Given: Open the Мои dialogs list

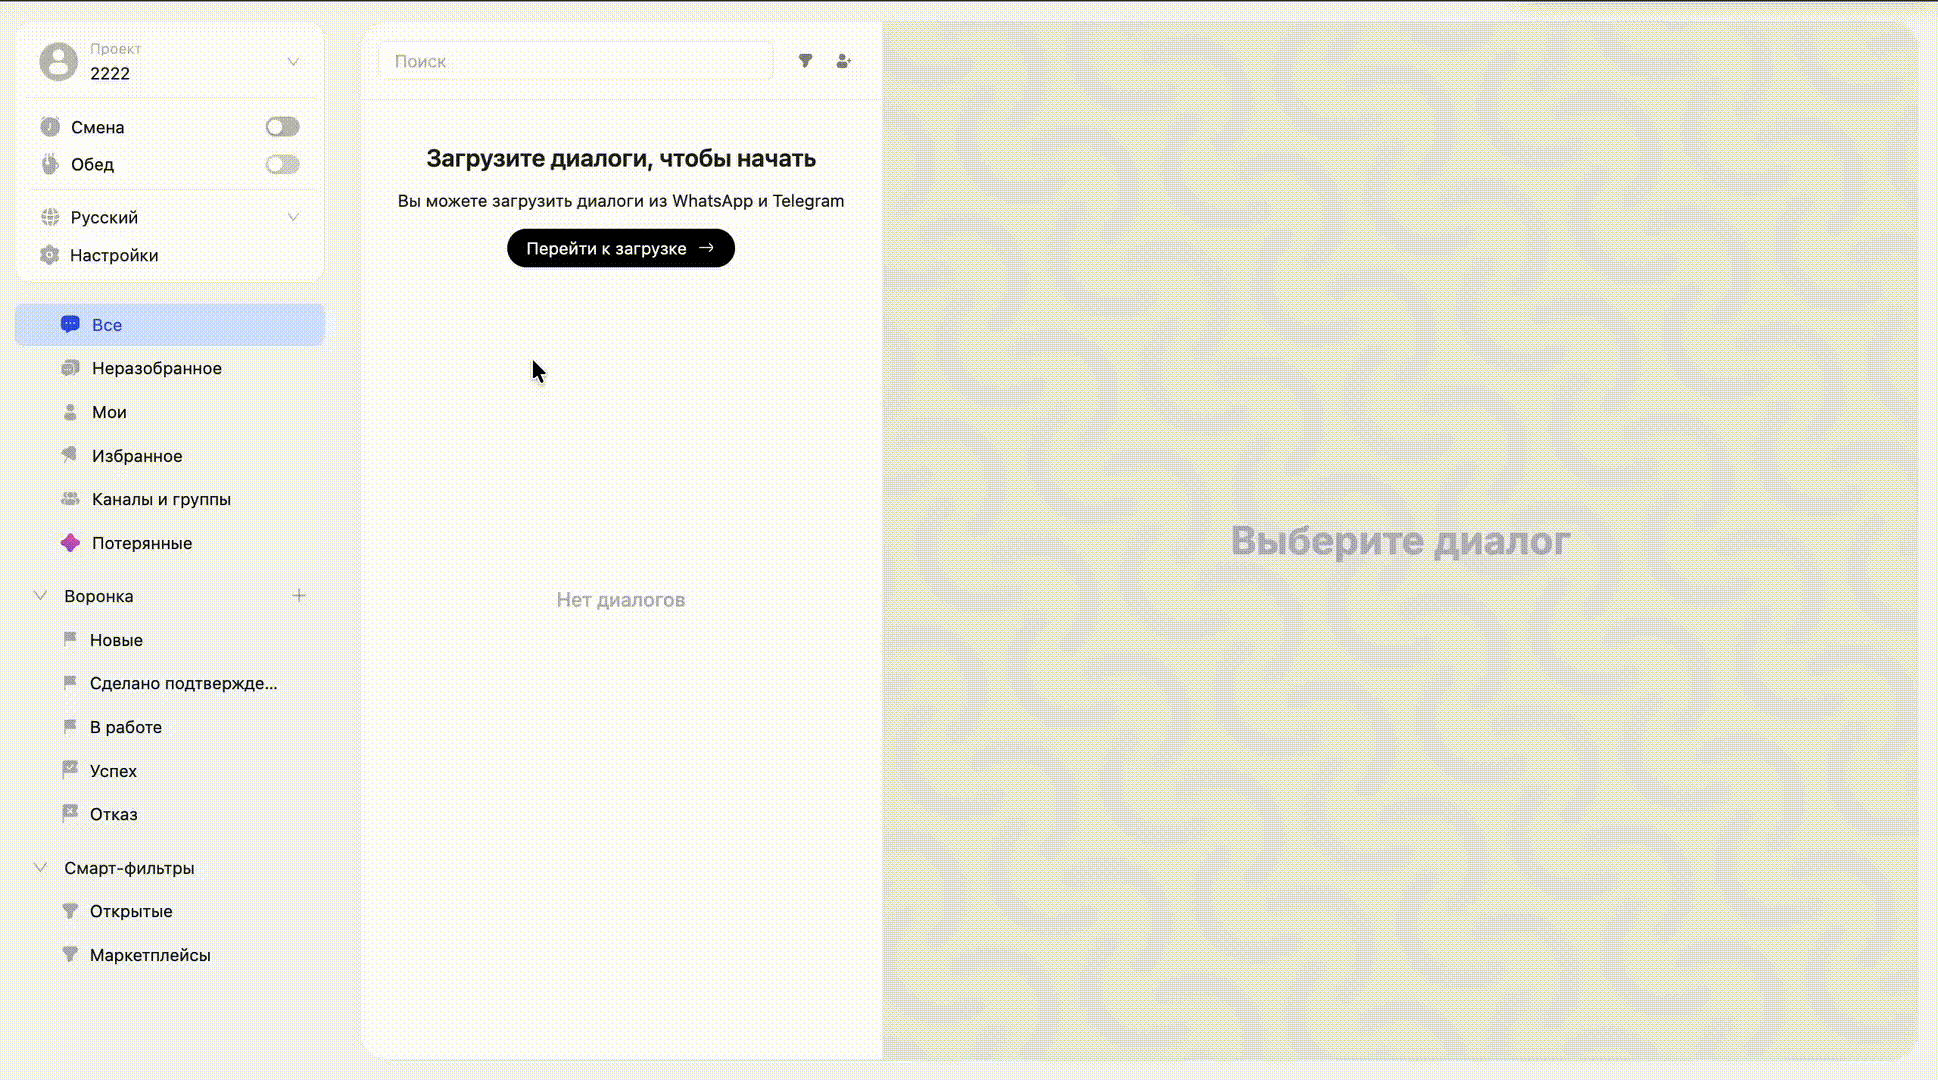Looking at the screenshot, I should click(x=109, y=412).
